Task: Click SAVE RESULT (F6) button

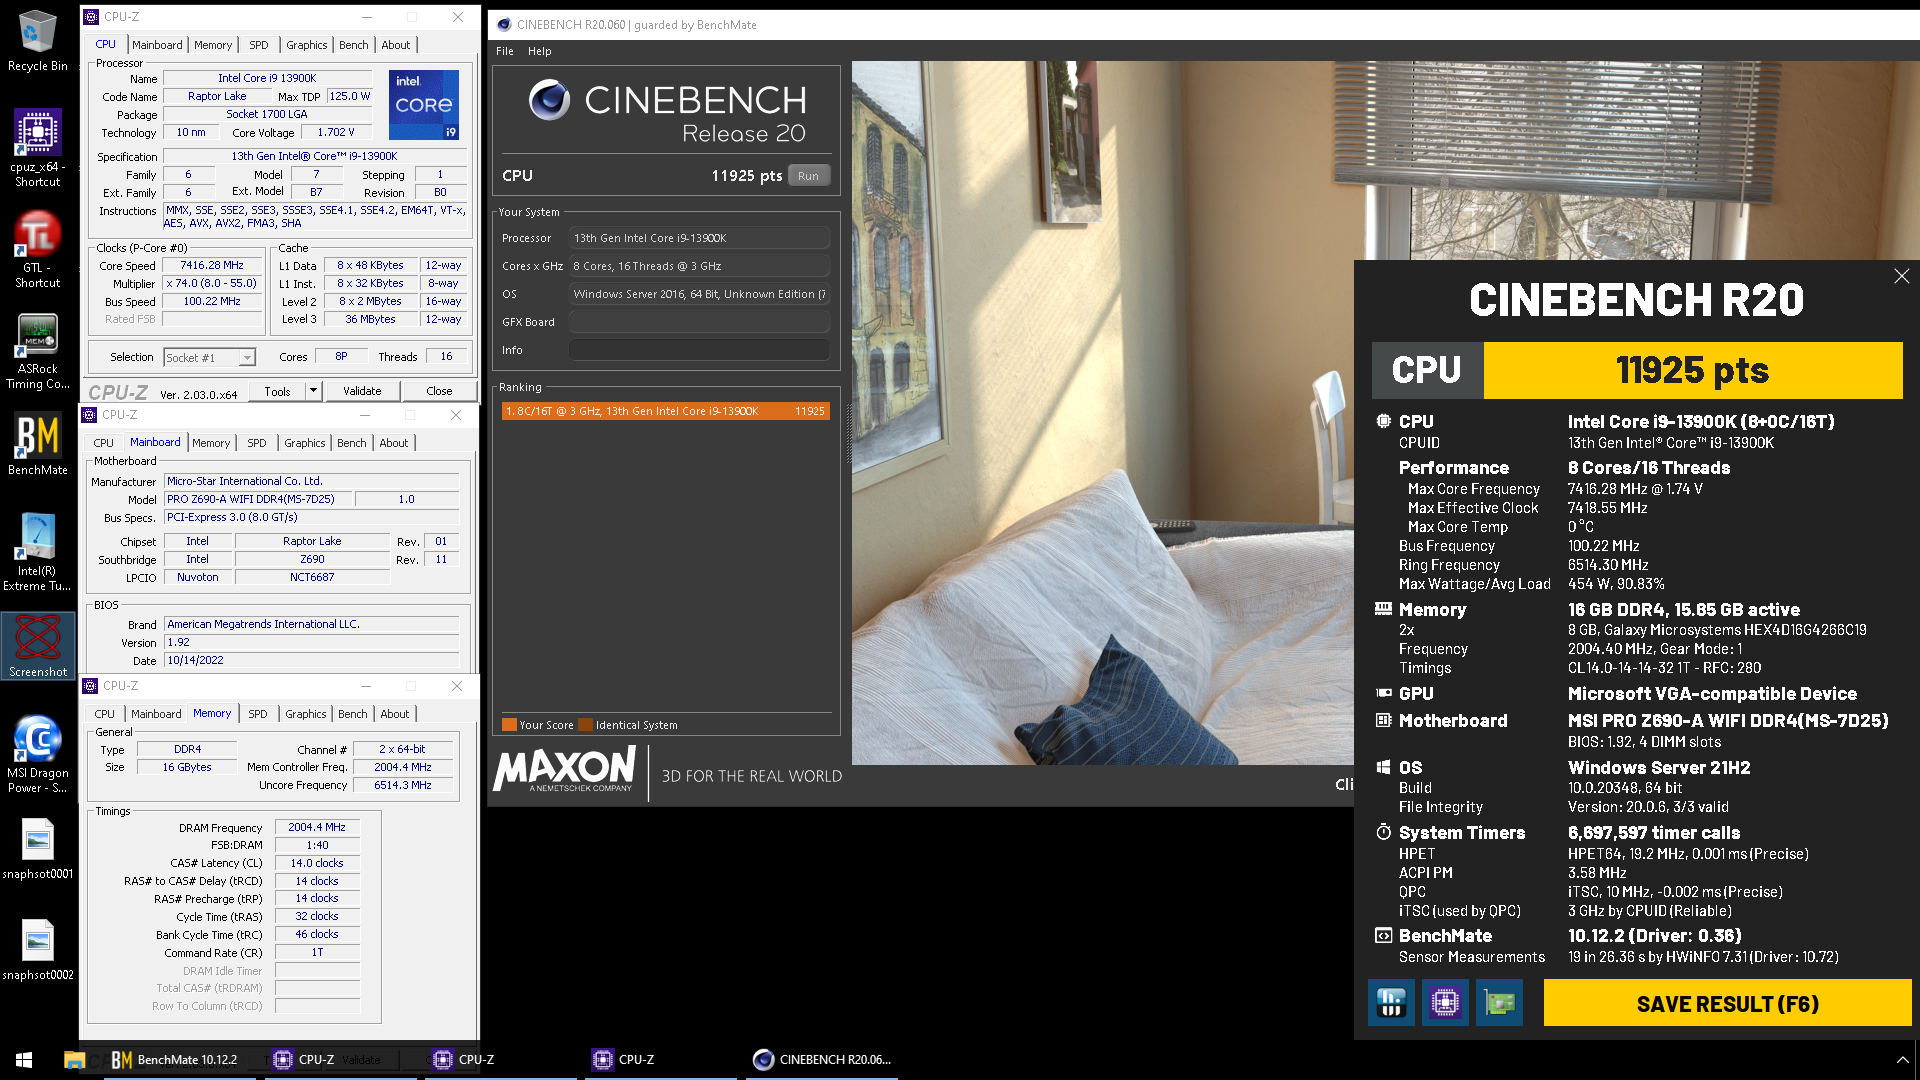Action: 1727,1003
